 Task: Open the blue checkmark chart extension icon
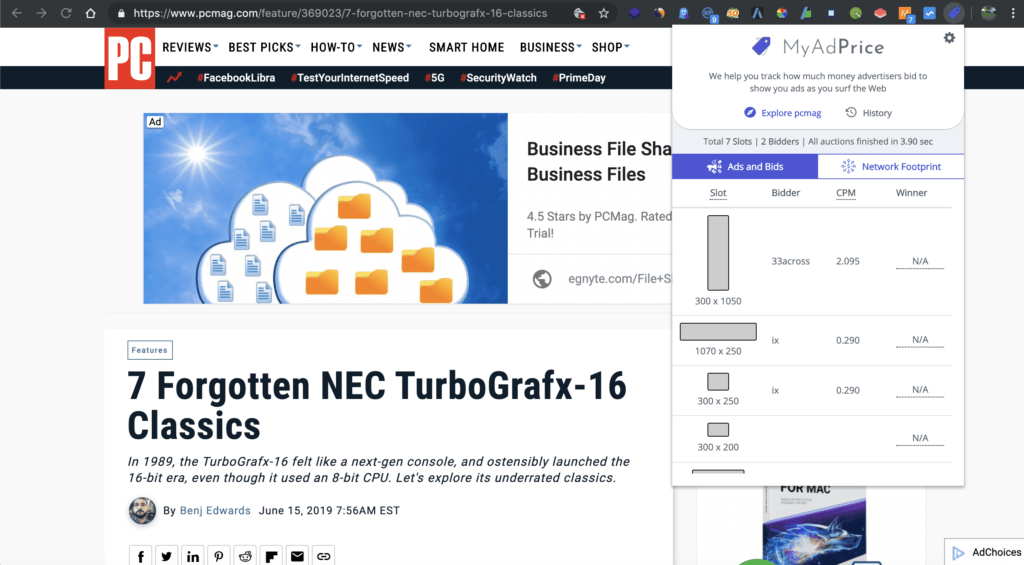click(x=929, y=13)
